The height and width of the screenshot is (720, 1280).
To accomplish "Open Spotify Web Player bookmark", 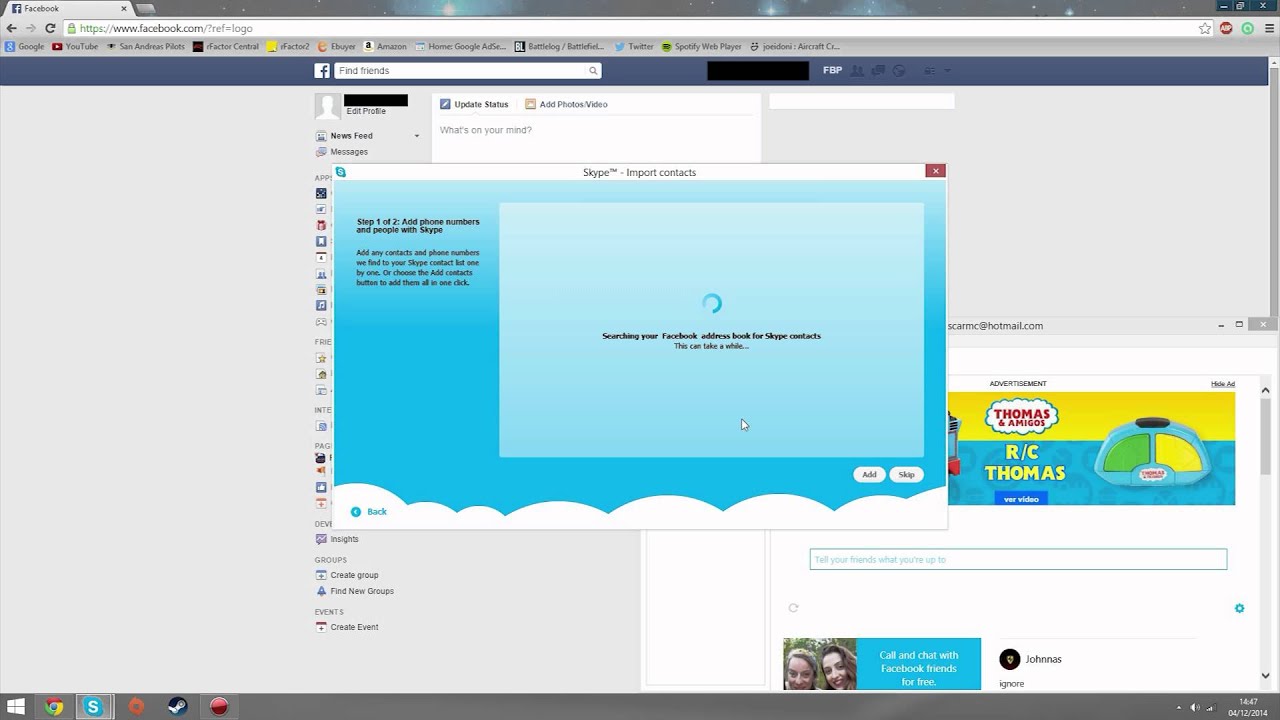I will click(x=701, y=46).
